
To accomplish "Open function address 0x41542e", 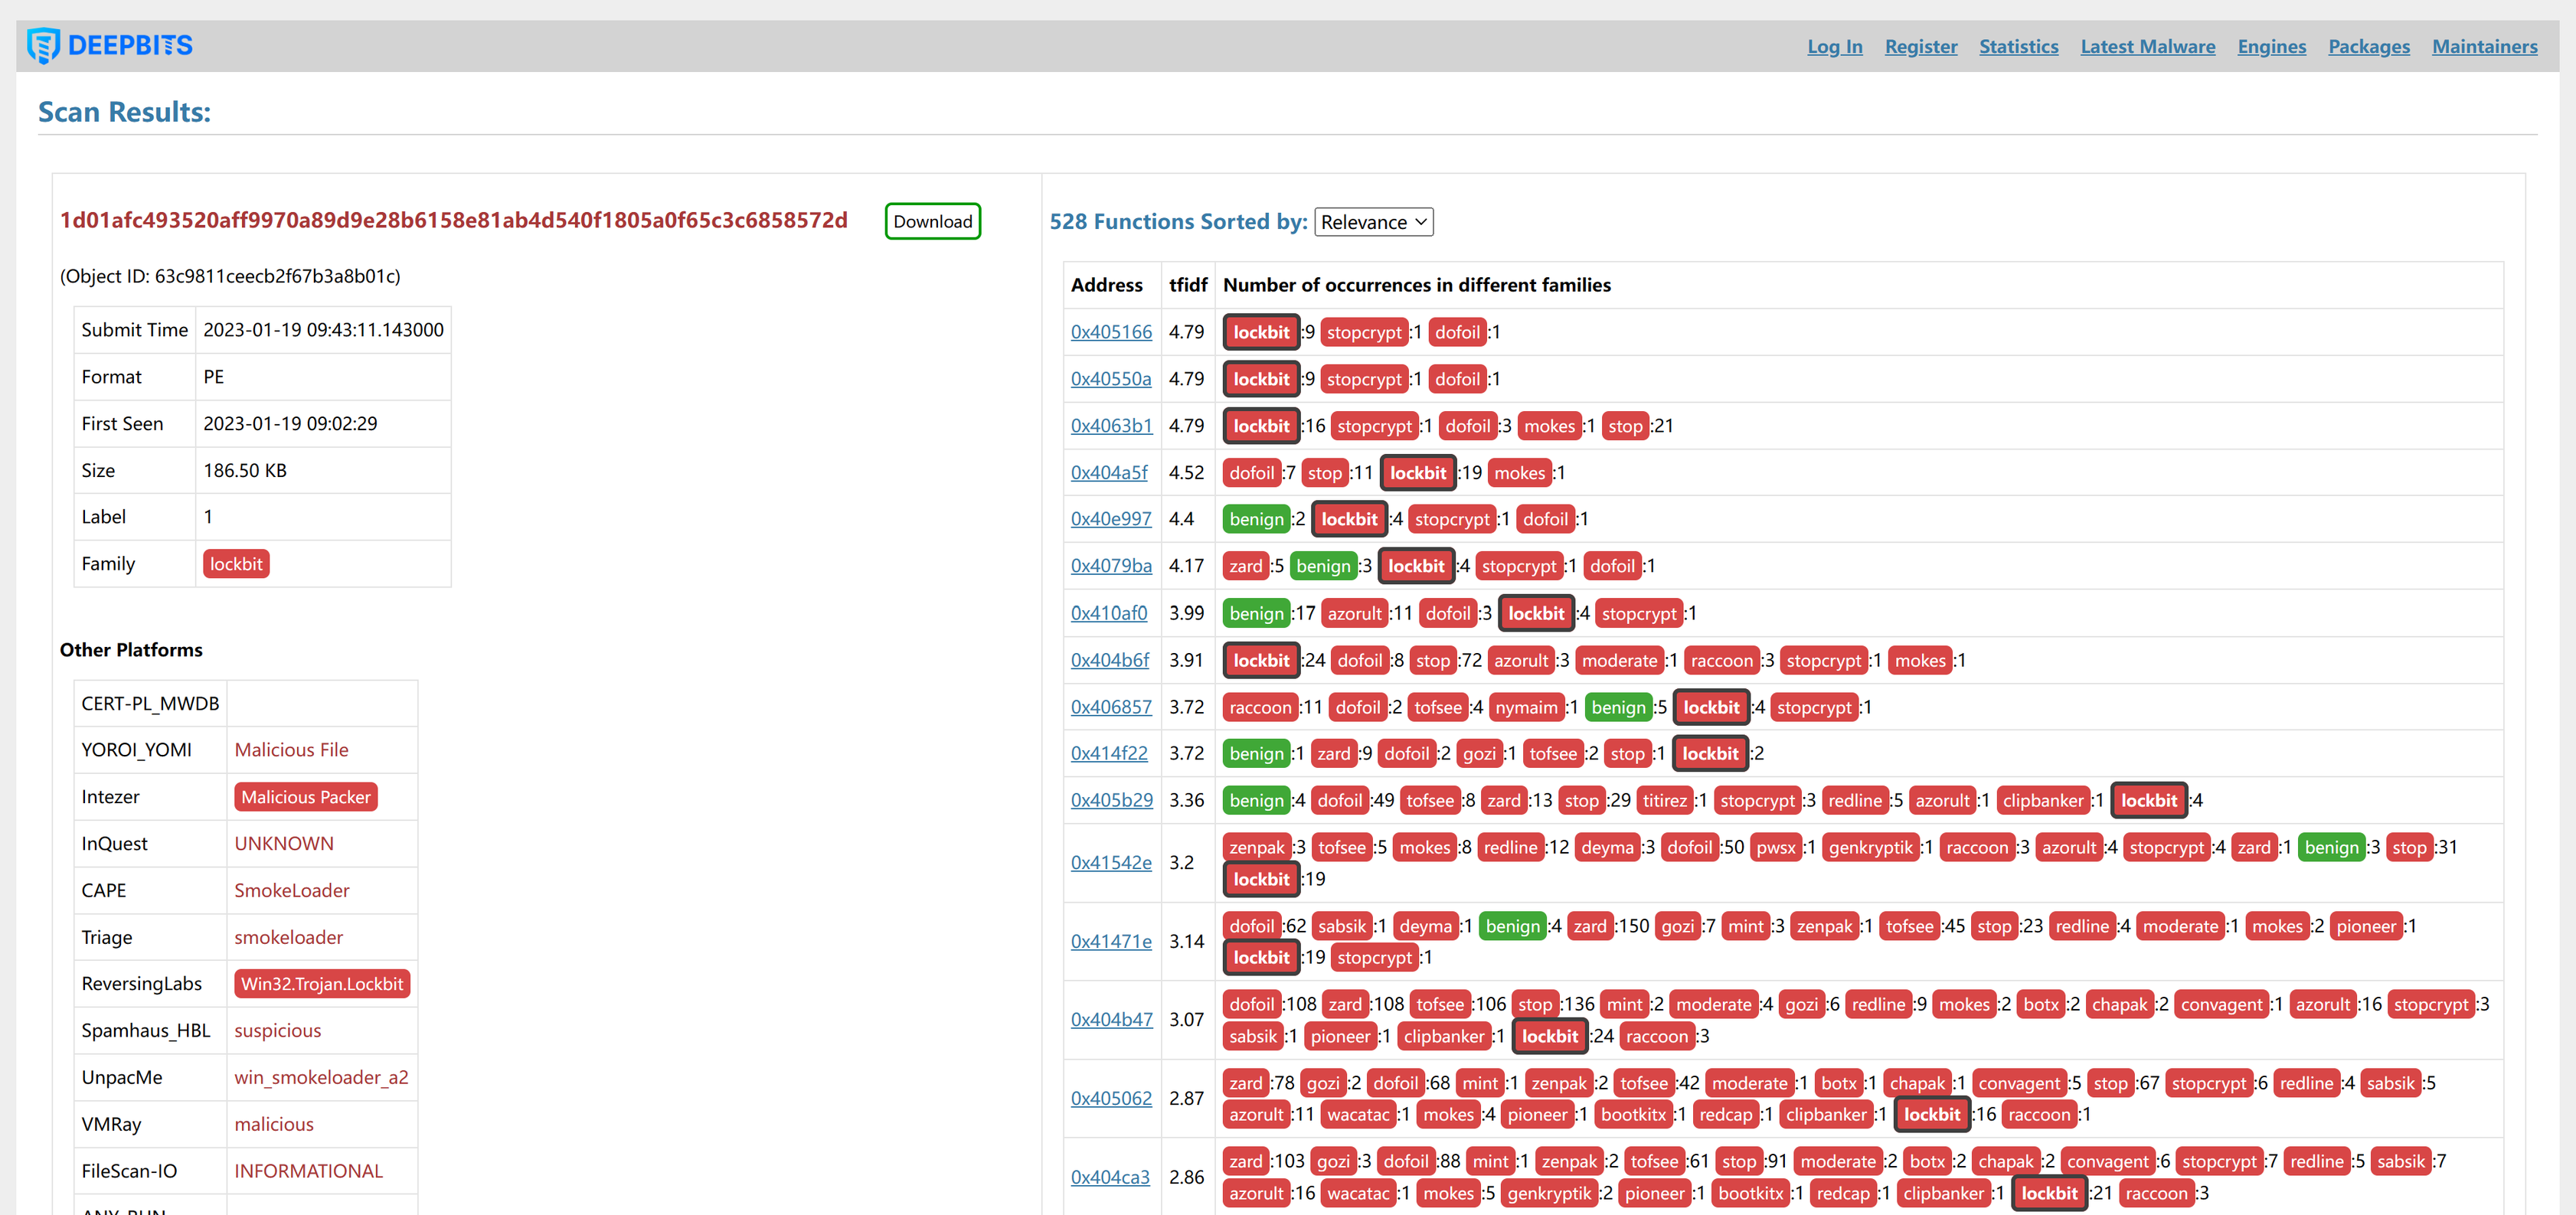I will coord(1111,862).
